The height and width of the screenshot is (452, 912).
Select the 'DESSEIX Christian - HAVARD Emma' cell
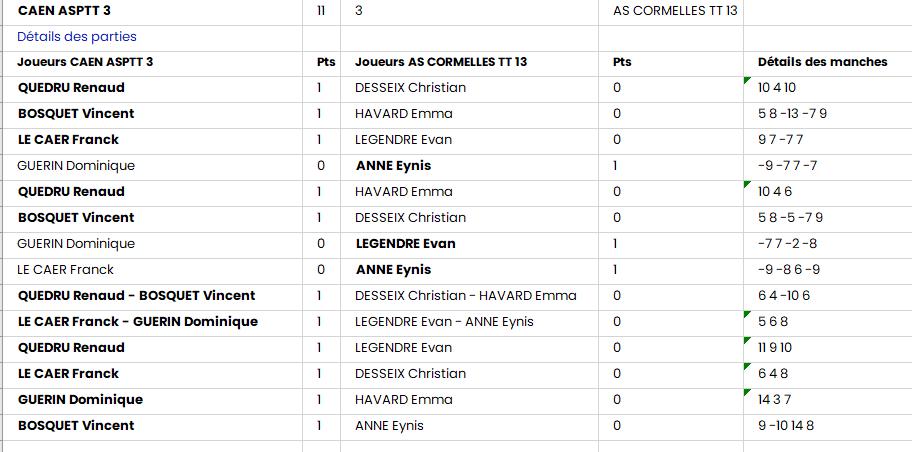coord(465,296)
